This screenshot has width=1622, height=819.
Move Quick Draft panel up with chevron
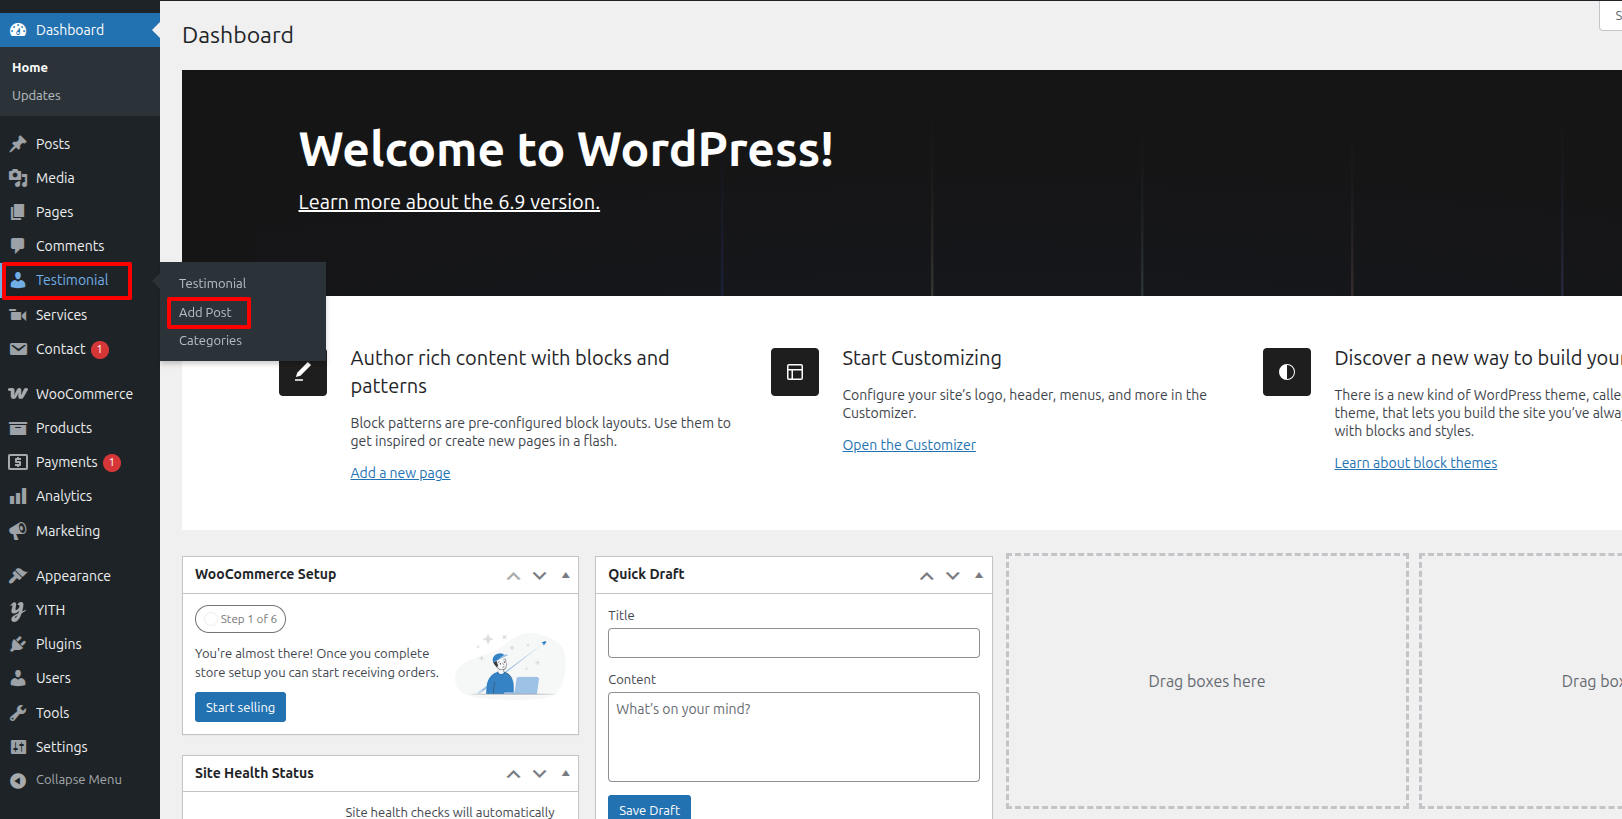pyautogui.click(x=927, y=575)
